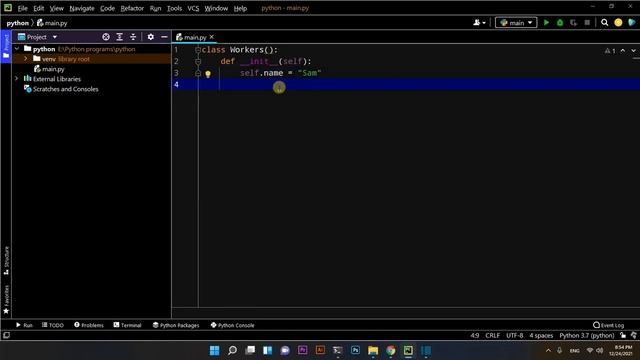Viewport: 640px width, 360px height.
Task: Open the Terminal tool window
Action: (x=127, y=325)
